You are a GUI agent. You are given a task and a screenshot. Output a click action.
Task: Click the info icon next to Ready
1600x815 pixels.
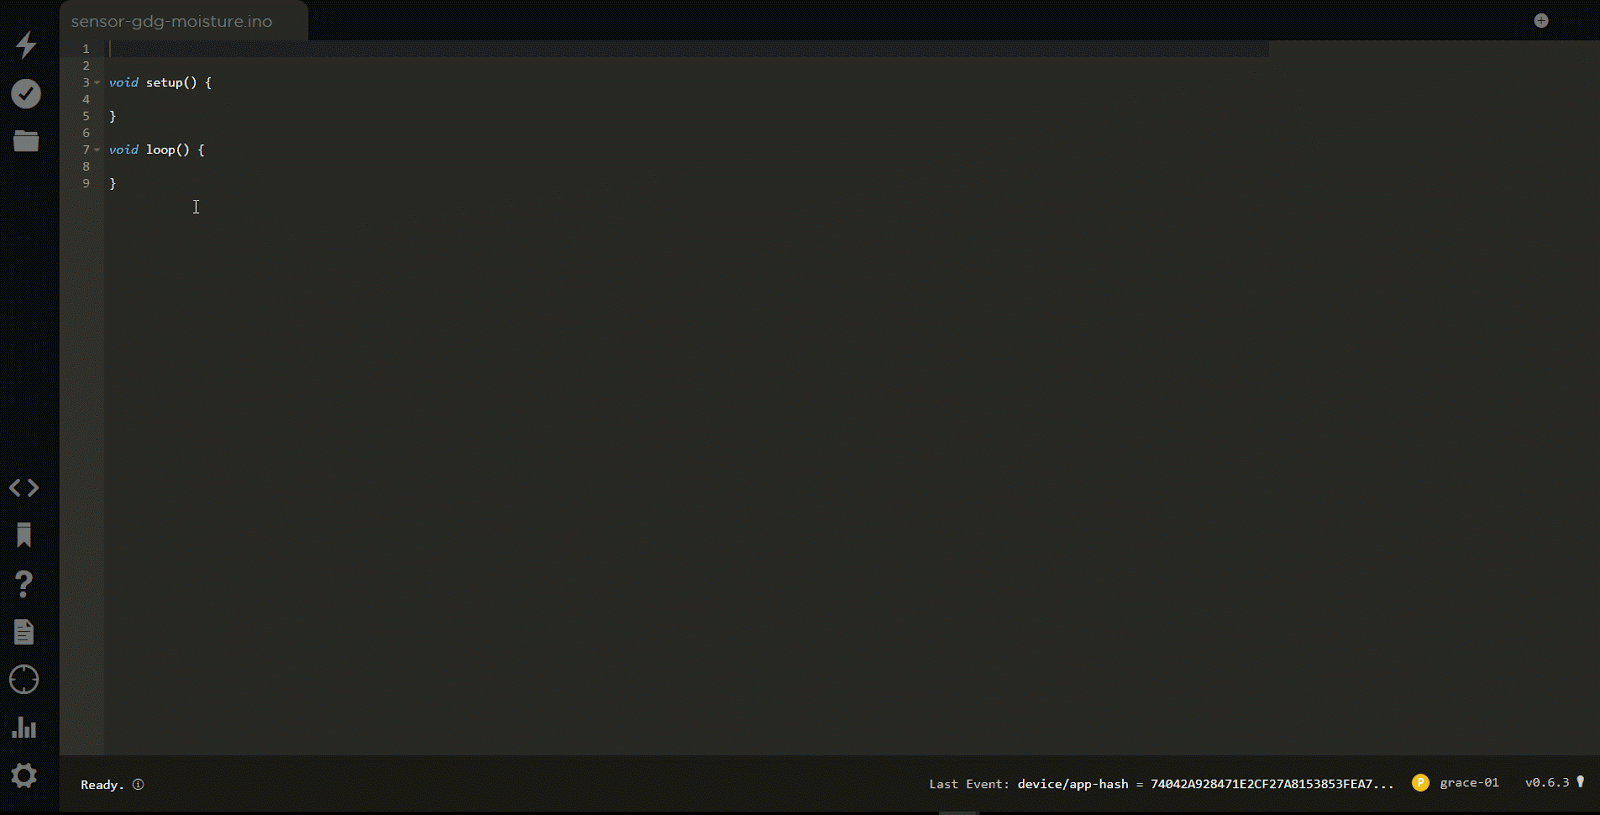tap(138, 785)
